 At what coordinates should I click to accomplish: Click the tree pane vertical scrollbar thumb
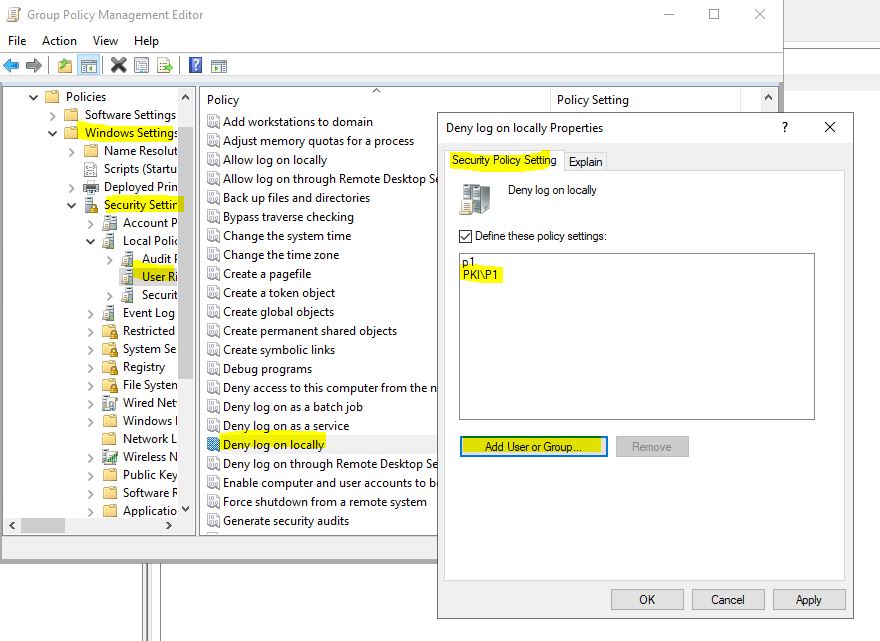pos(185,252)
